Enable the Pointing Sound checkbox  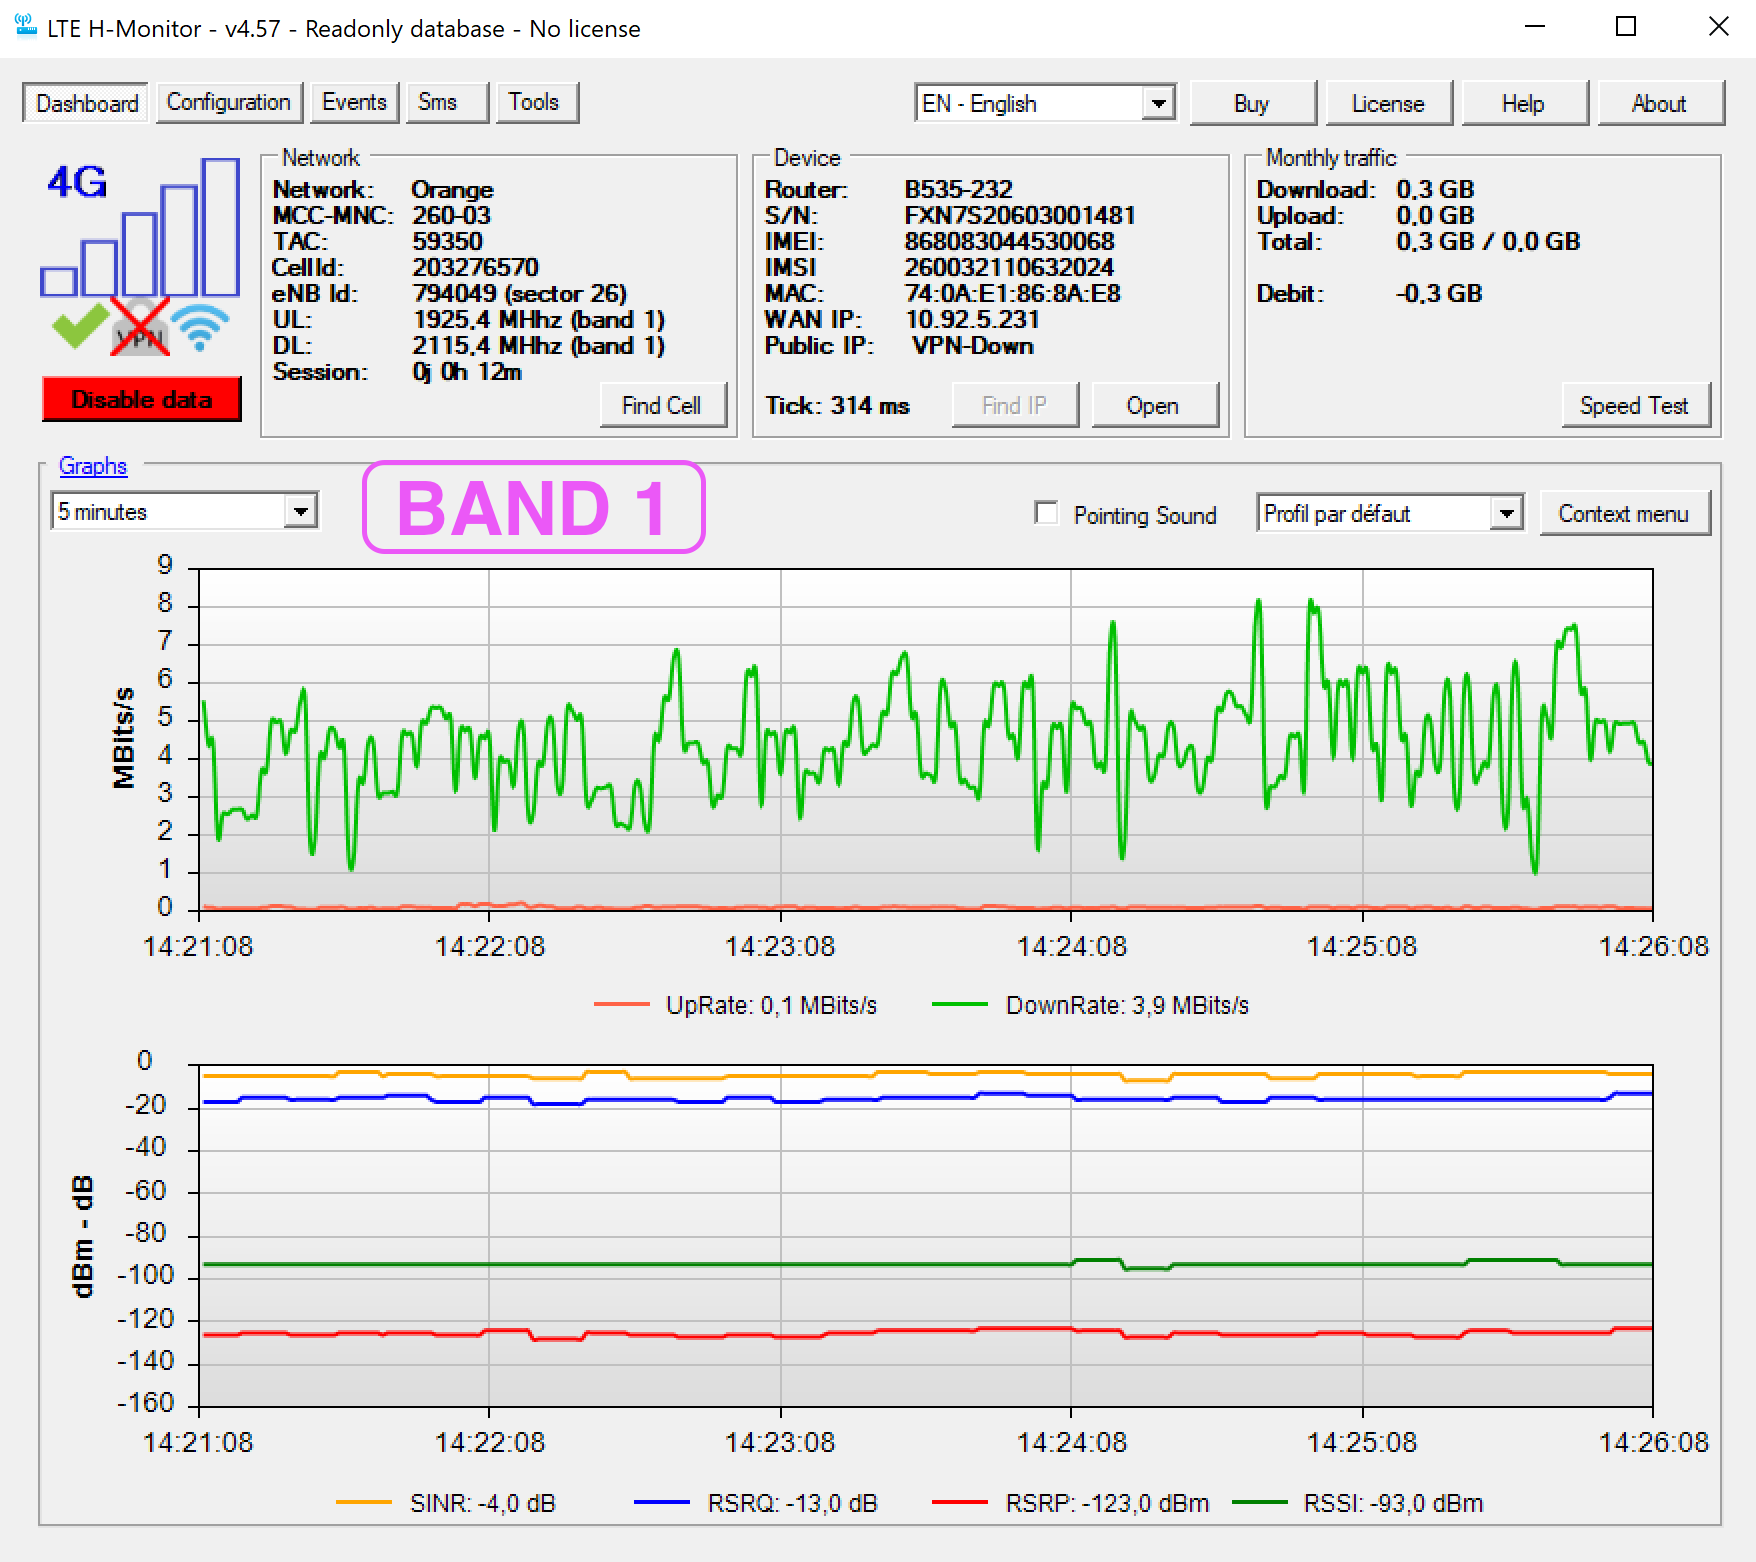1046,513
